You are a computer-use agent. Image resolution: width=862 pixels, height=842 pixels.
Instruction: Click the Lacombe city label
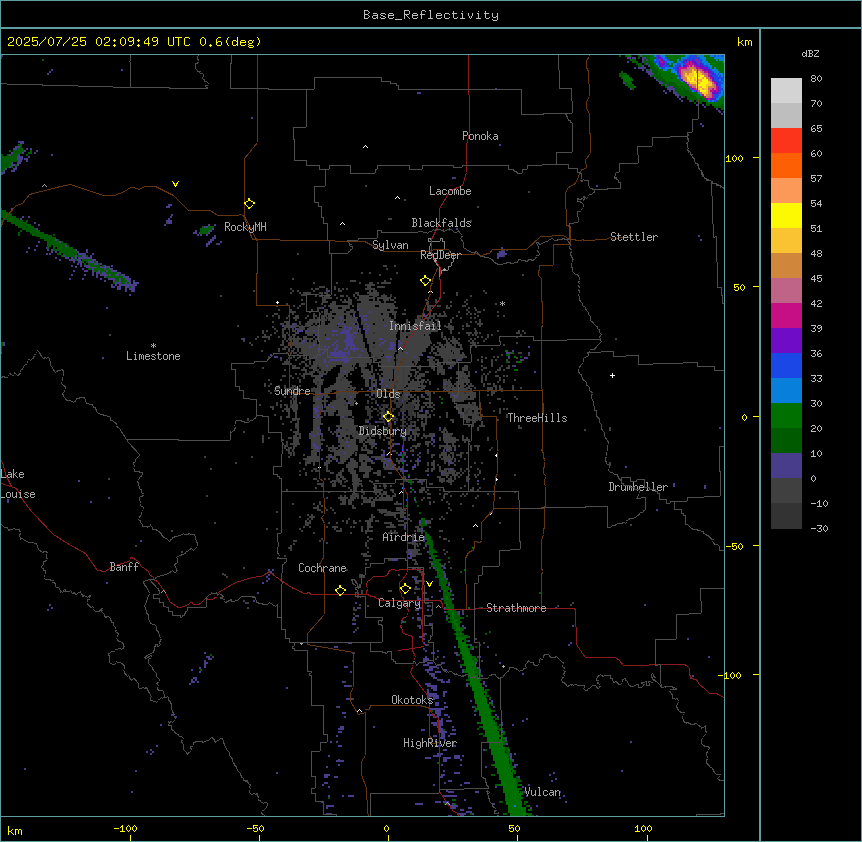tap(450, 191)
